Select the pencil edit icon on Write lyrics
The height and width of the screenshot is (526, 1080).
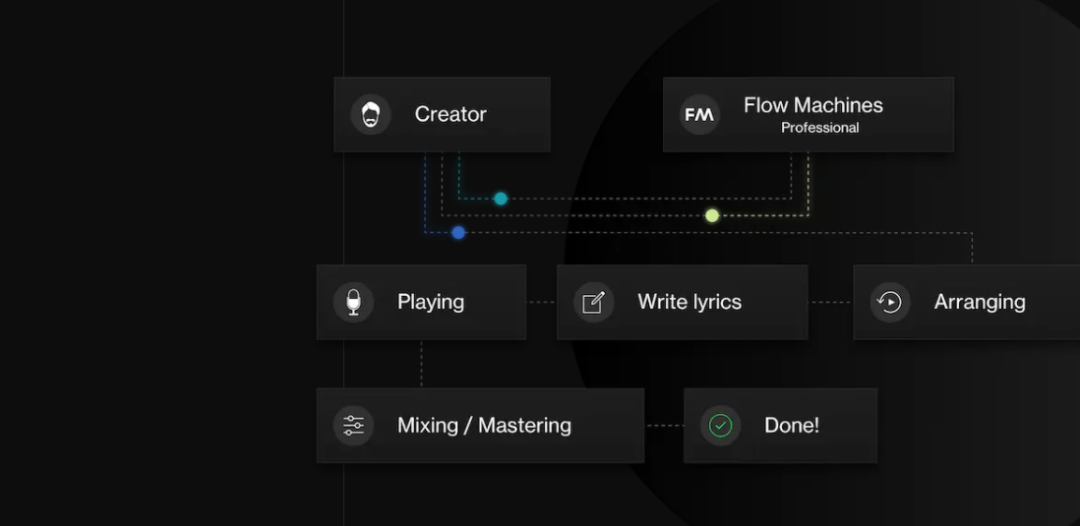point(593,302)
